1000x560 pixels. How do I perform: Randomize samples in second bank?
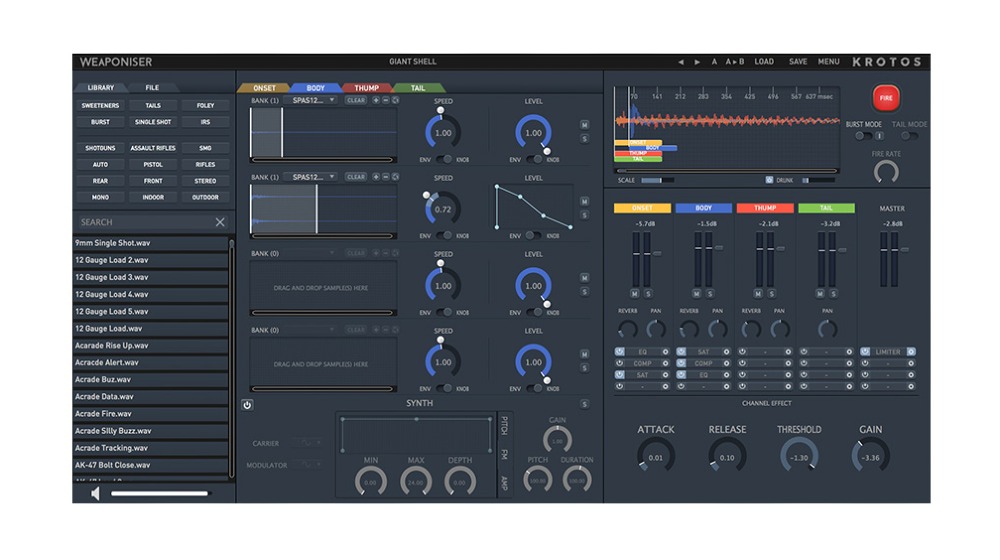(395, 177)
